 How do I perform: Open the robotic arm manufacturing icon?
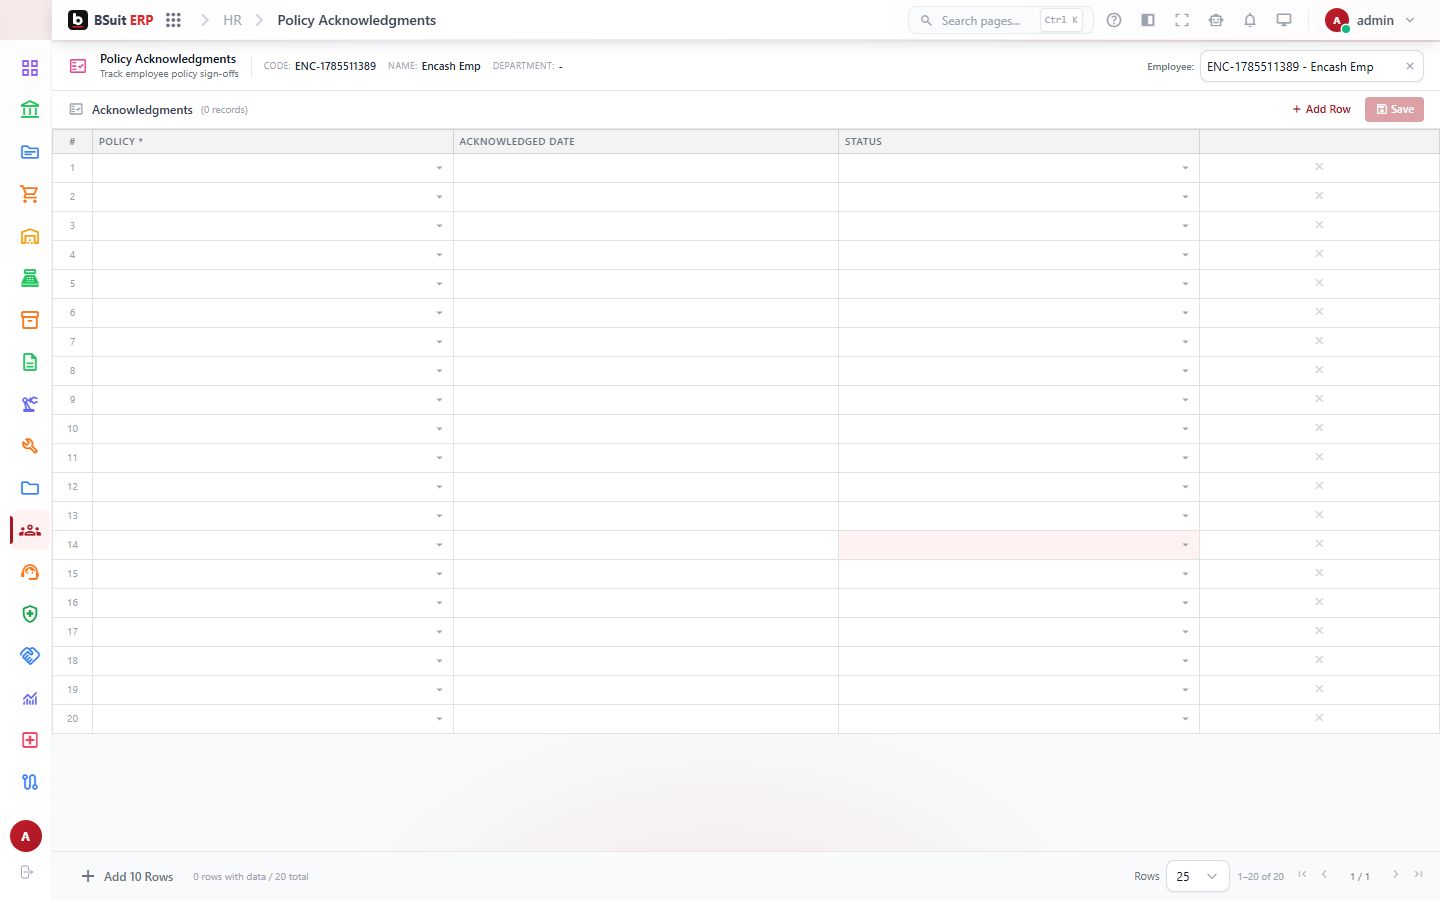pyautogui.click(x=30, y=404)
